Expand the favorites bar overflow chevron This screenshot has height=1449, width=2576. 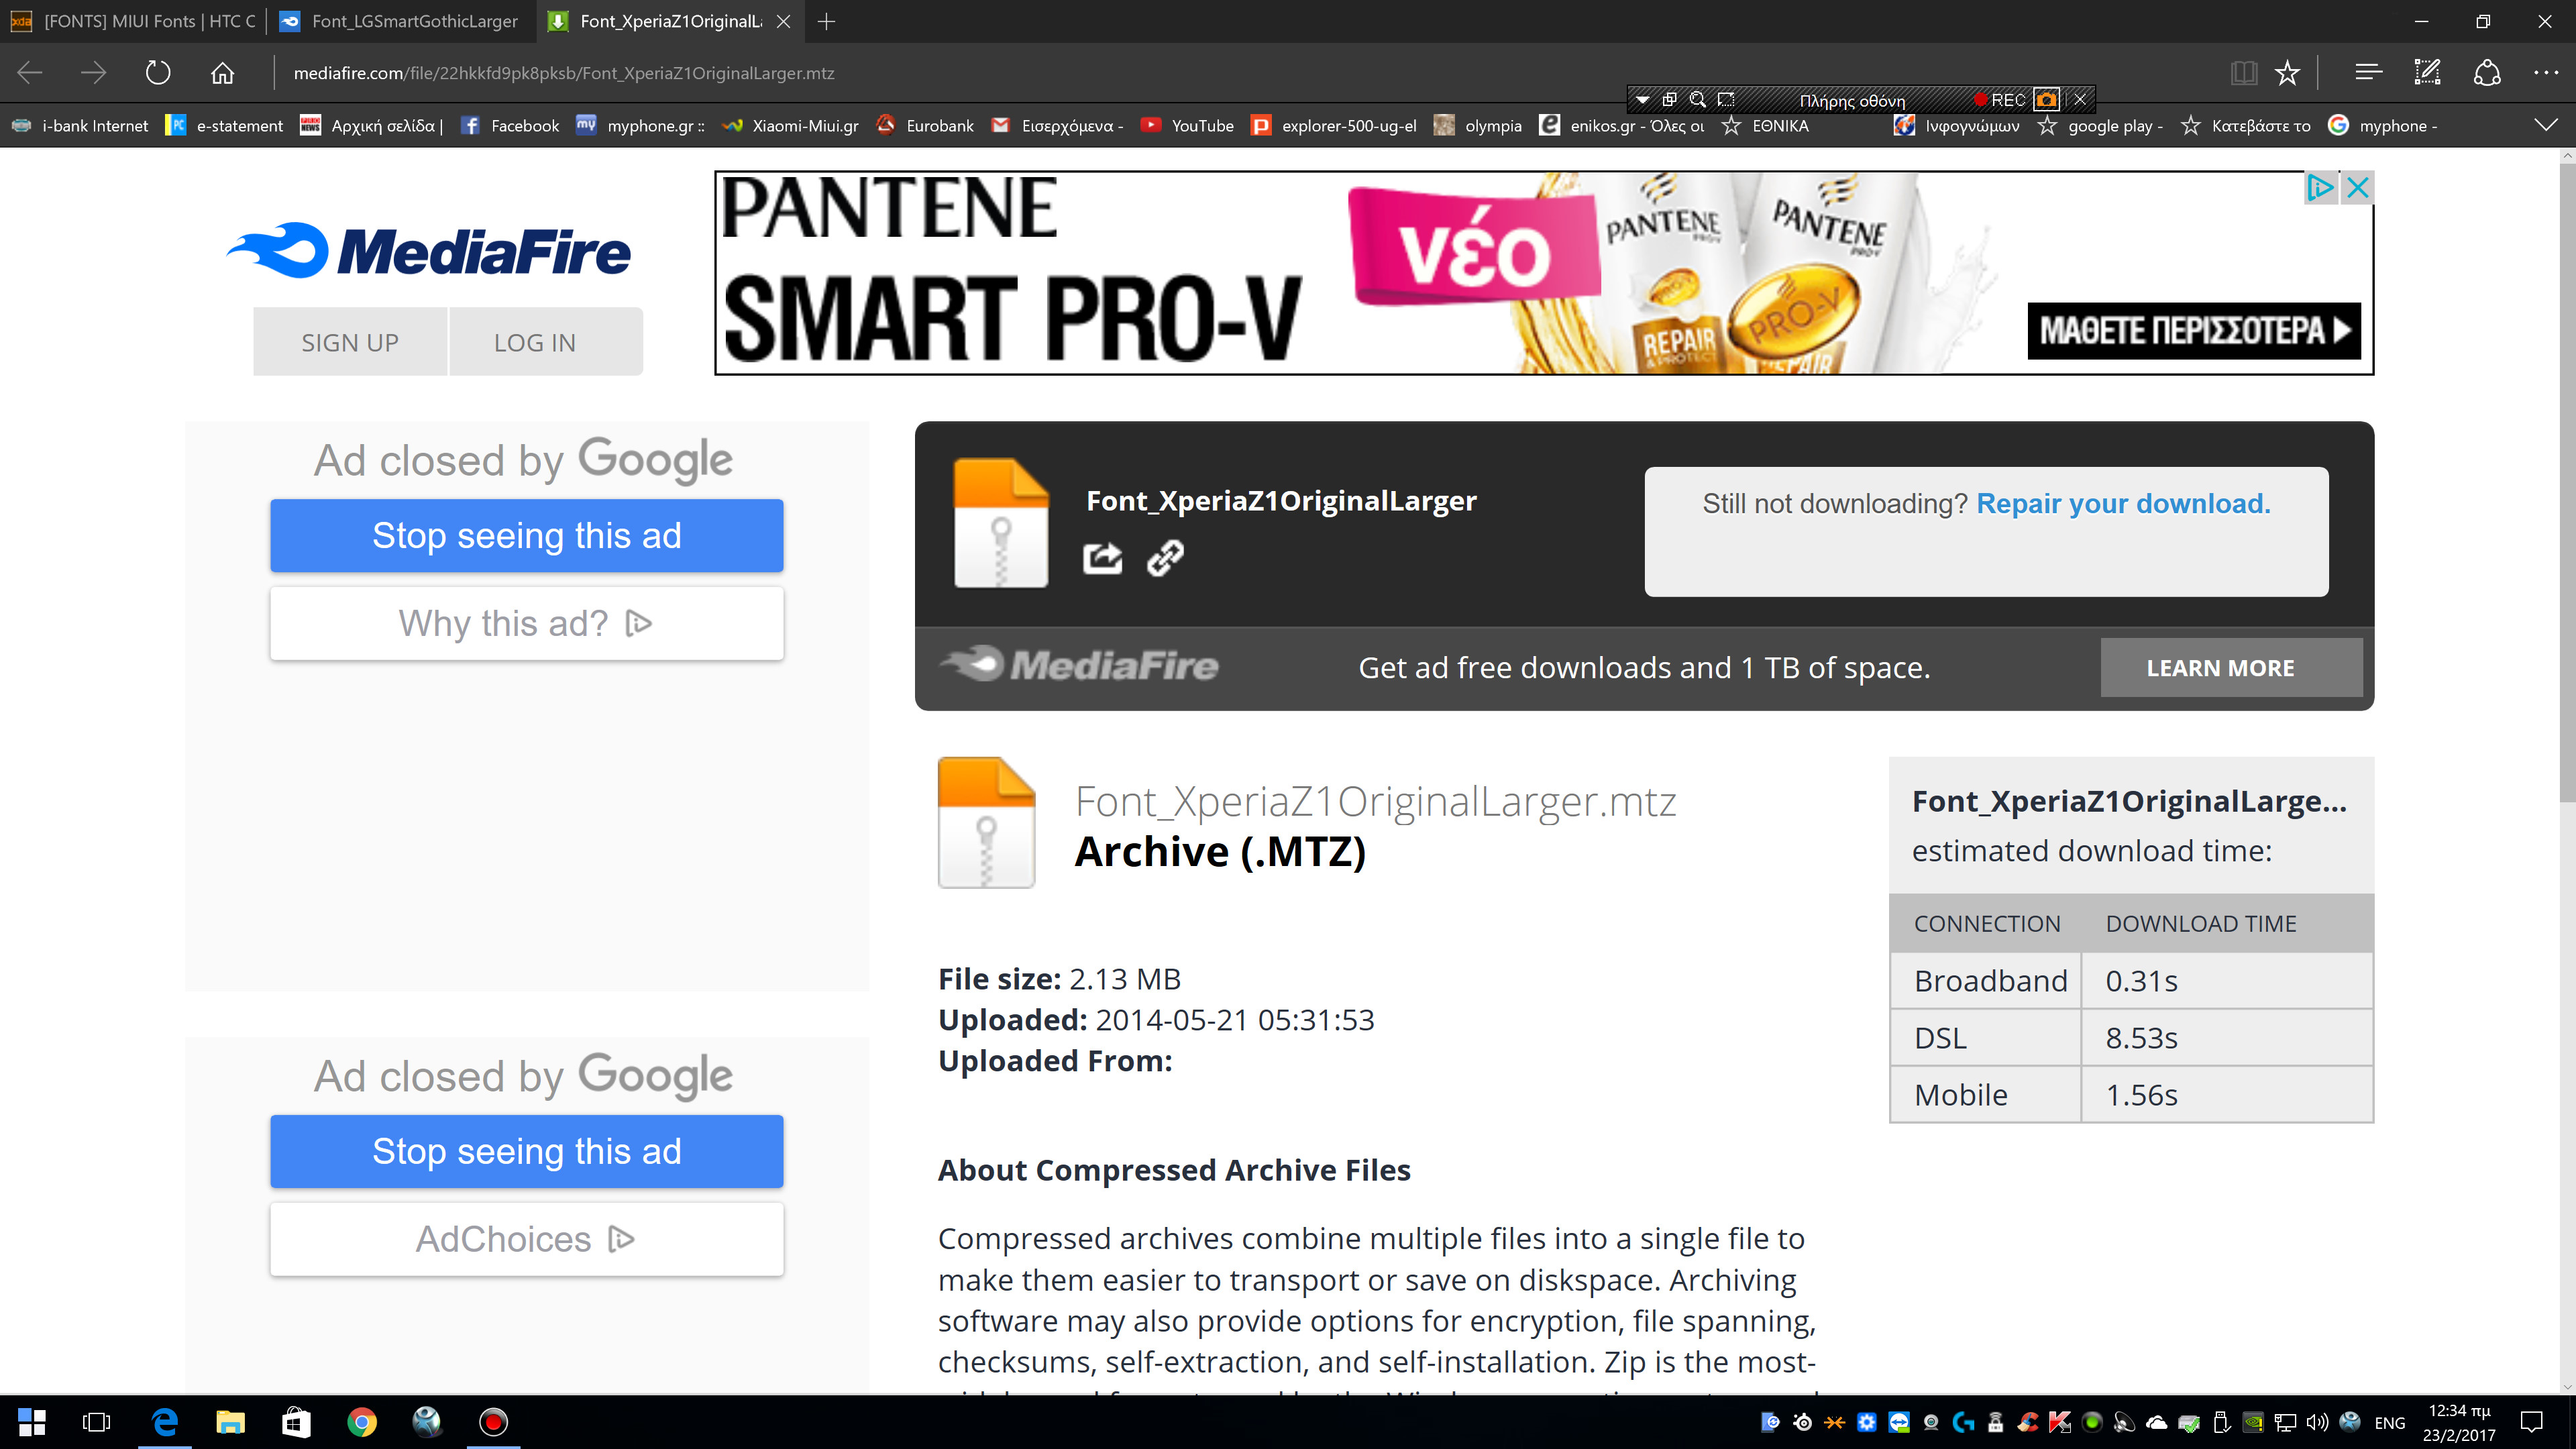2546,125
